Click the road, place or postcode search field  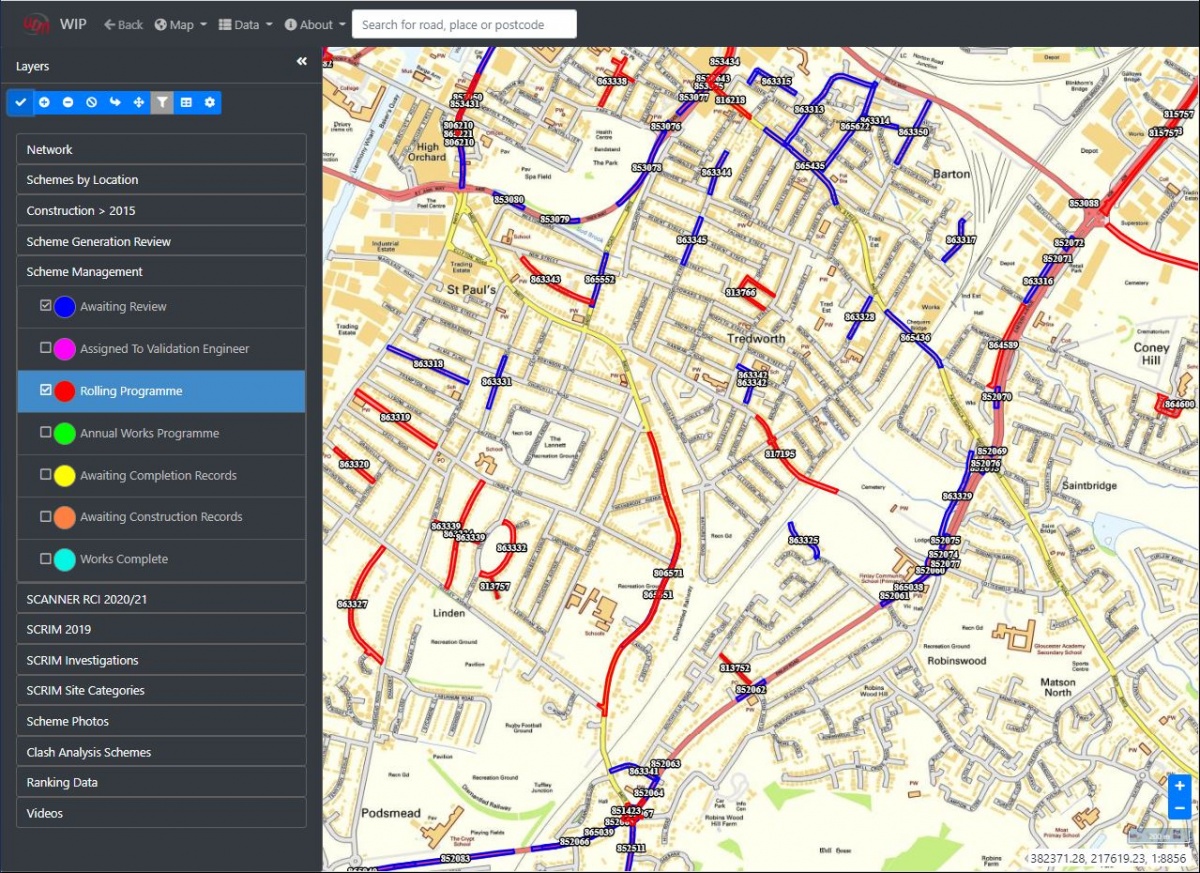(464, 25)
